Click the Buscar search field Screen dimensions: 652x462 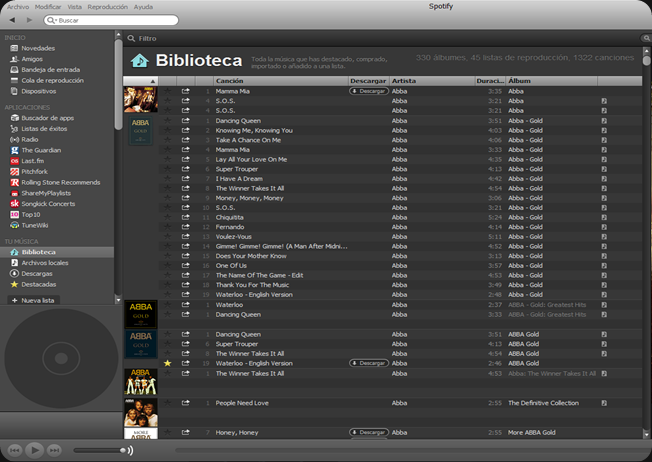point(111,20)
